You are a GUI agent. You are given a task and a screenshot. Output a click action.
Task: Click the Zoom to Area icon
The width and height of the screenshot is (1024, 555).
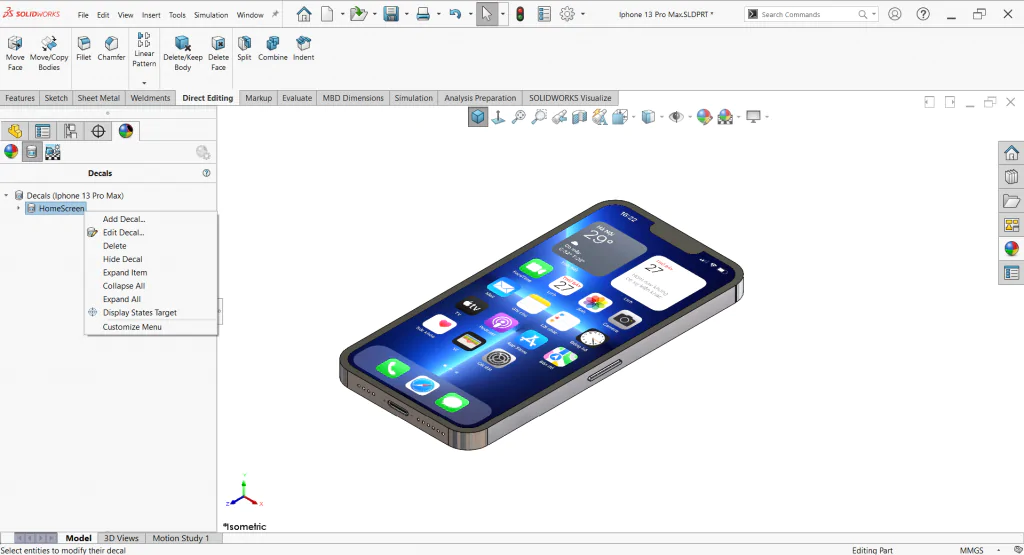tap(539, 117)
